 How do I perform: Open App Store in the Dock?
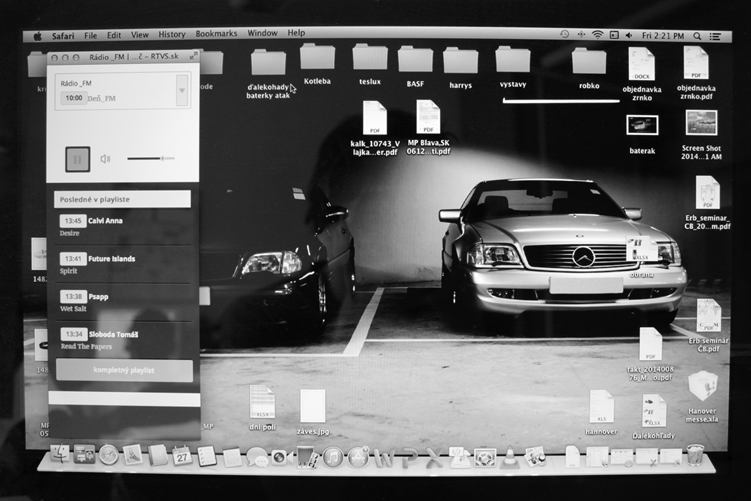pos(358,457)
